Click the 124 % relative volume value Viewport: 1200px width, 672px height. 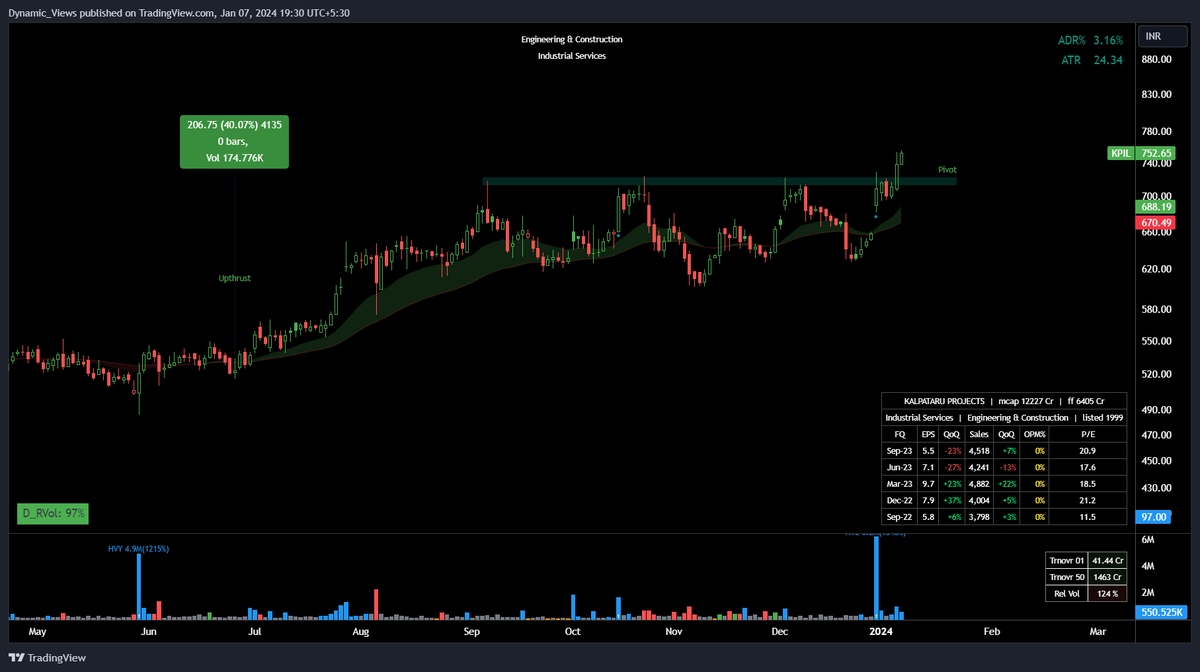[x=1107, y=594]
